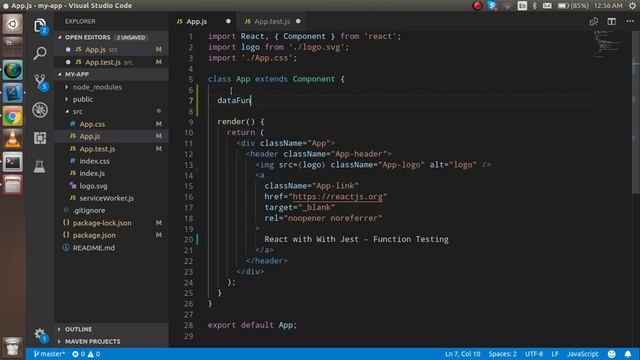The height and width of the screenshot is (360, 640).
Task: Open index.css in the file tree
Action: (x=111, y=161)
